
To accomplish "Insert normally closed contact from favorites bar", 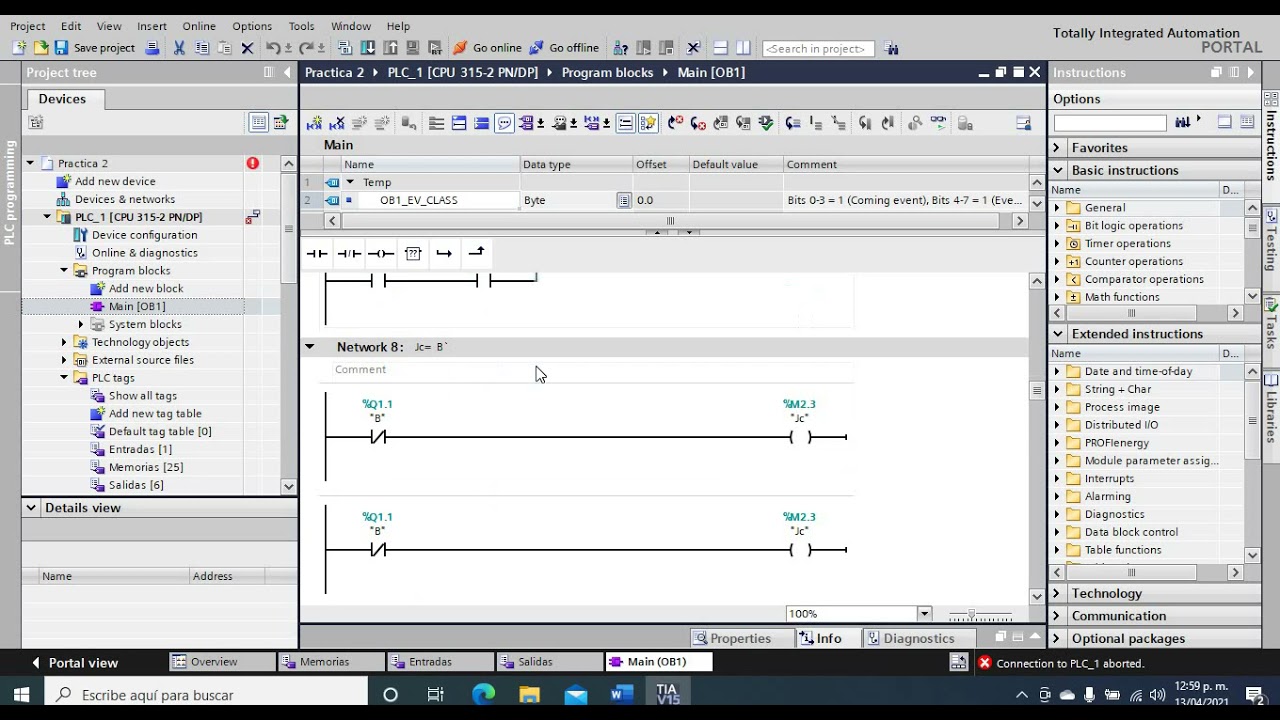I will pyautogui.click(x=349, y=254).
